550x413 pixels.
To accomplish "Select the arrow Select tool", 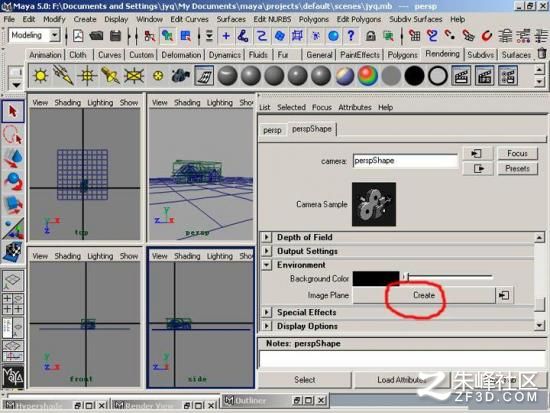I will [x=13, y=111].
